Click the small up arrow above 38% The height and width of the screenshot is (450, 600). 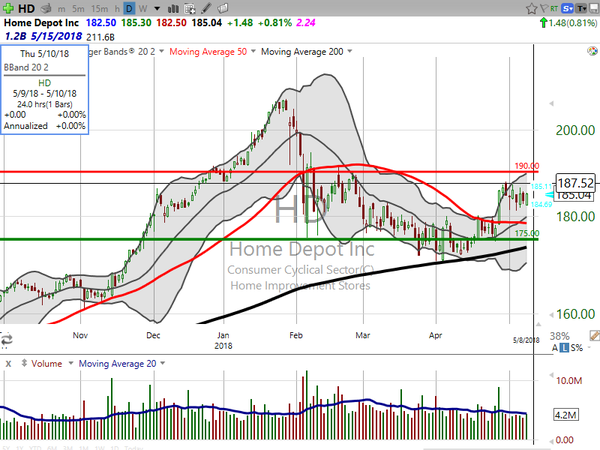tap(538, 324)
